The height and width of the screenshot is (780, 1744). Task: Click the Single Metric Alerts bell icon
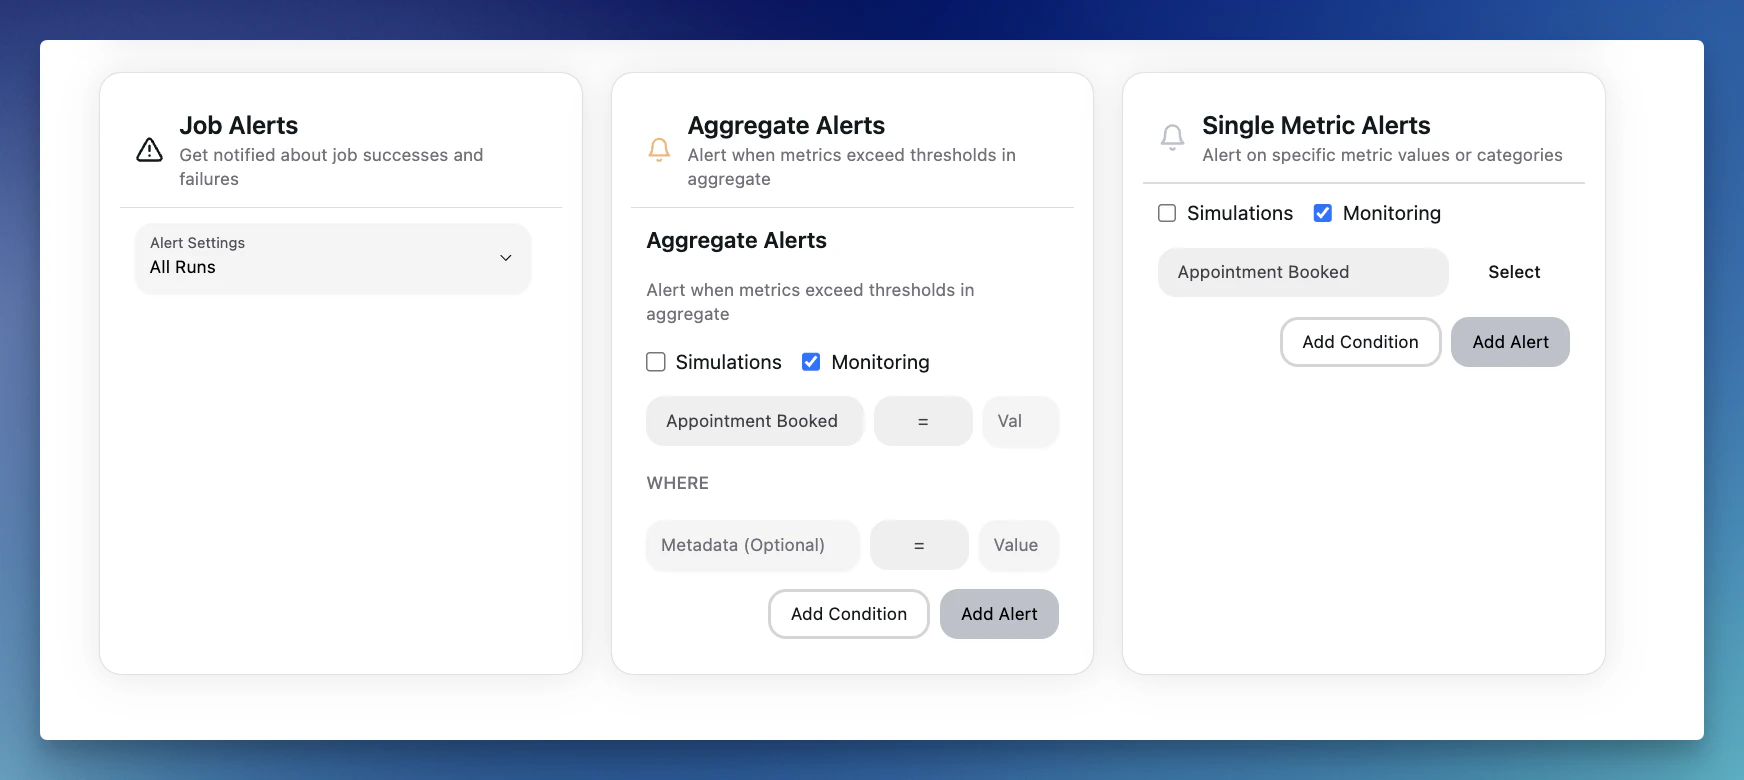[x=1172, y=137]
